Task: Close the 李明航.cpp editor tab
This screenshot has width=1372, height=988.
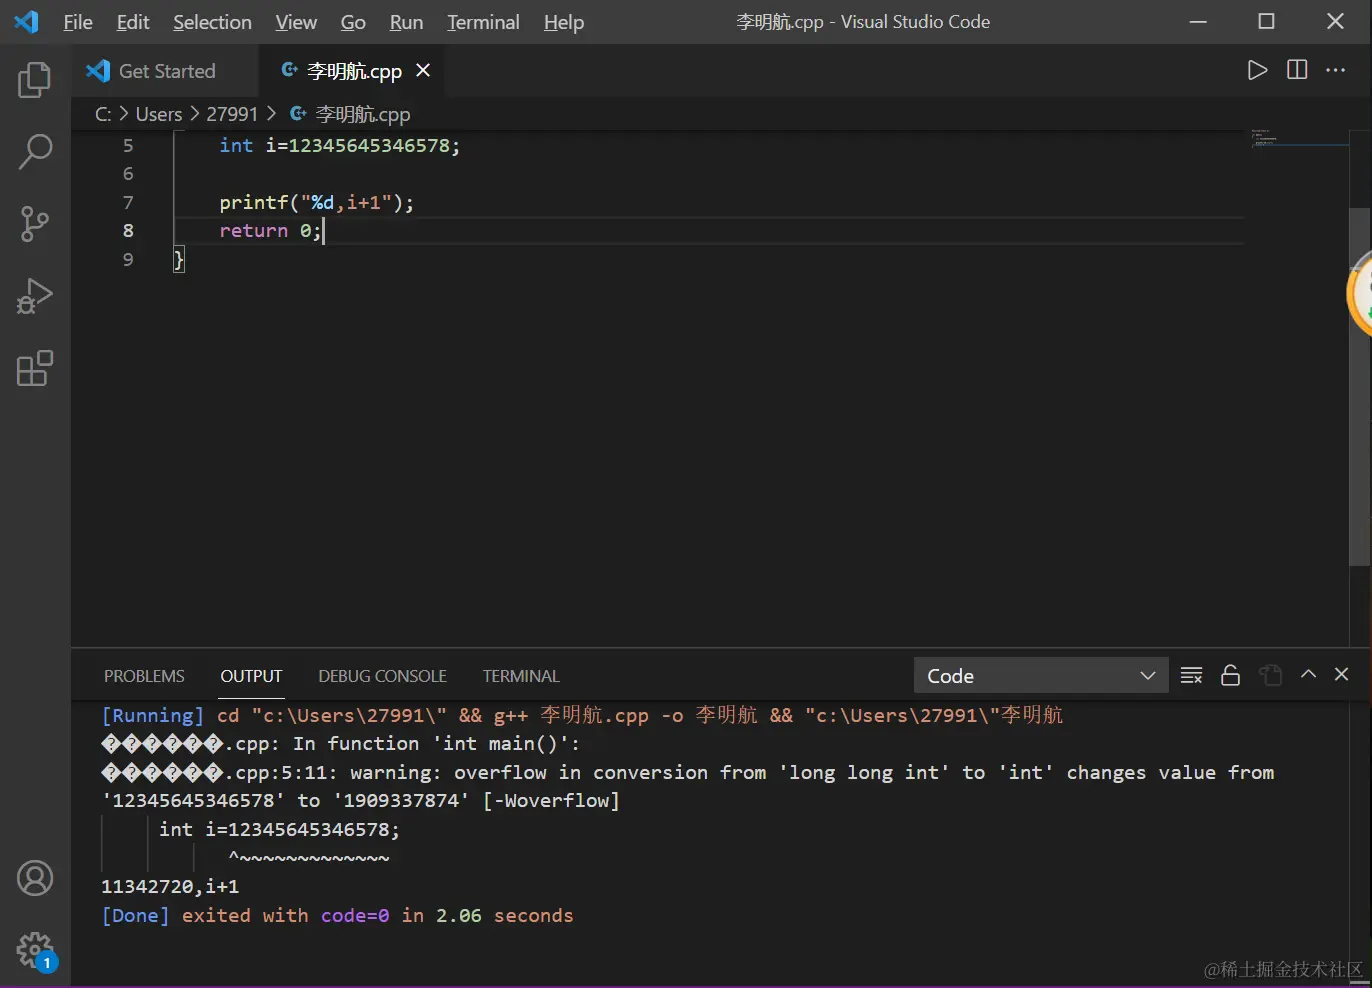Action: [x=423, y=70]
